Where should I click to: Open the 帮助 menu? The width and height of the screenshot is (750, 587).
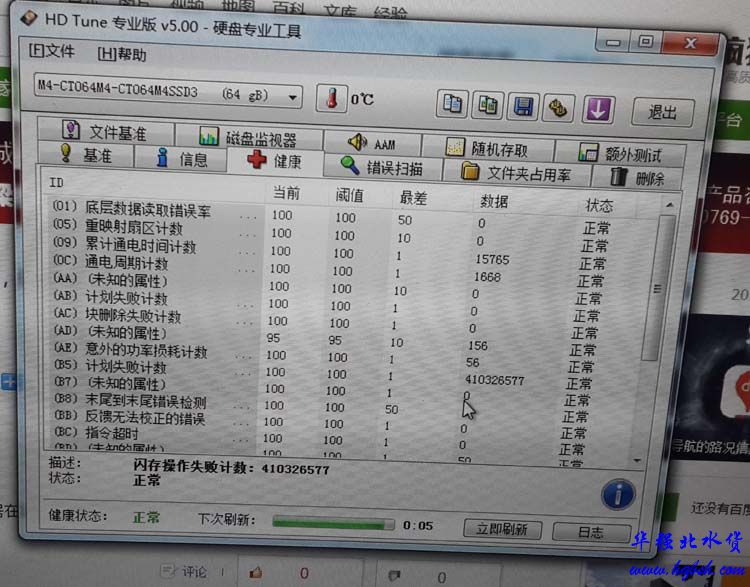coord(122,55)
